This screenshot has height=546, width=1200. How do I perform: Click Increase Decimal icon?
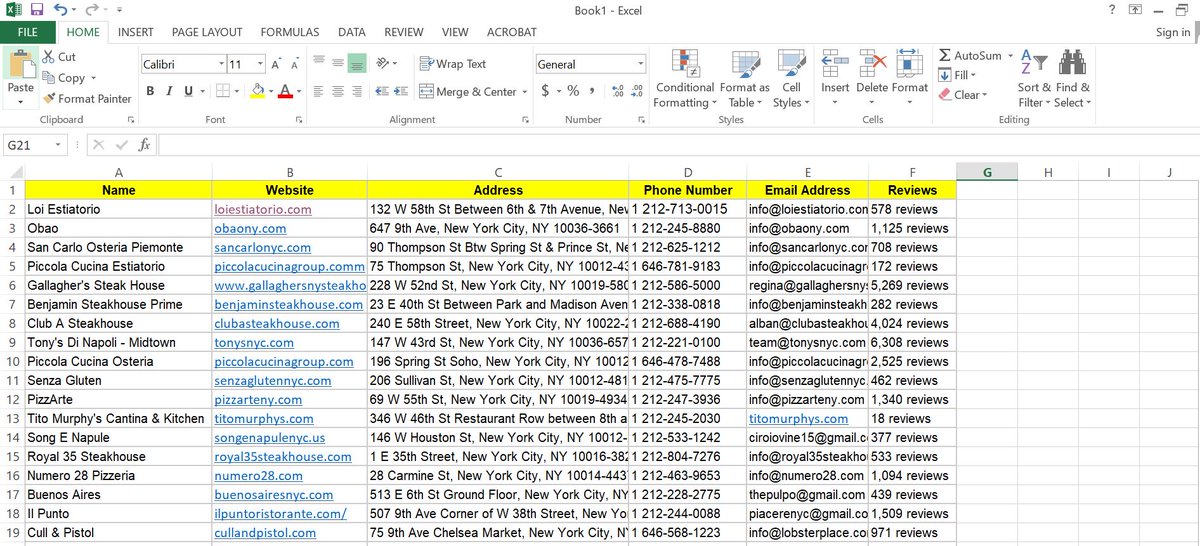(x=617, y=91)
